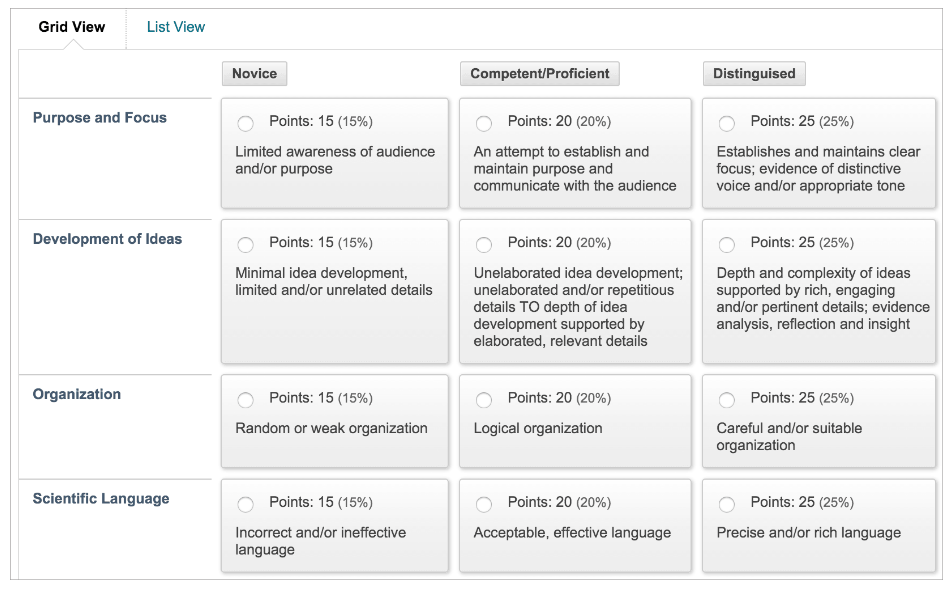Click the 'Logical organization' cell
This screenshot has width=951, height=593.
pyautogui.click(x=538, y=428)
